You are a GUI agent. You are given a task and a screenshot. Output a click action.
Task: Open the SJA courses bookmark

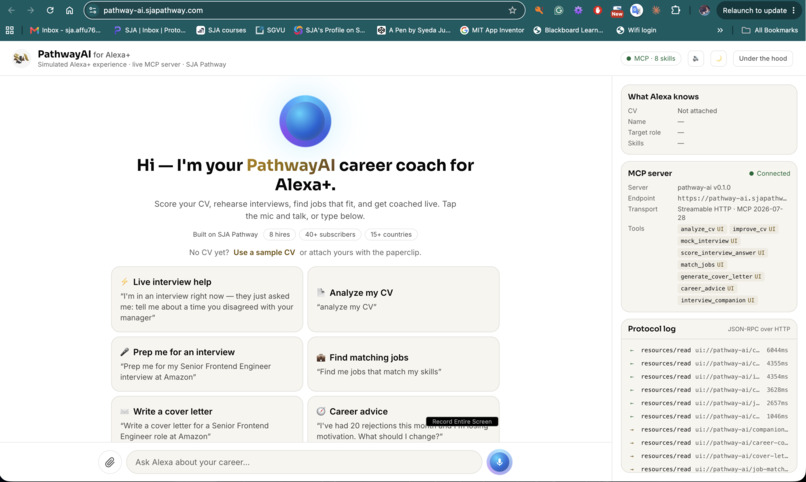pyautogui.click(x=221, y=30)
